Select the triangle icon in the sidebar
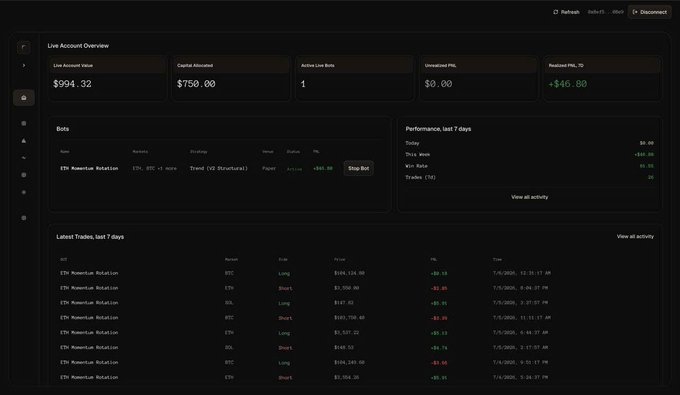This screenshot has height=395, width=680. (x=24, y=140)
